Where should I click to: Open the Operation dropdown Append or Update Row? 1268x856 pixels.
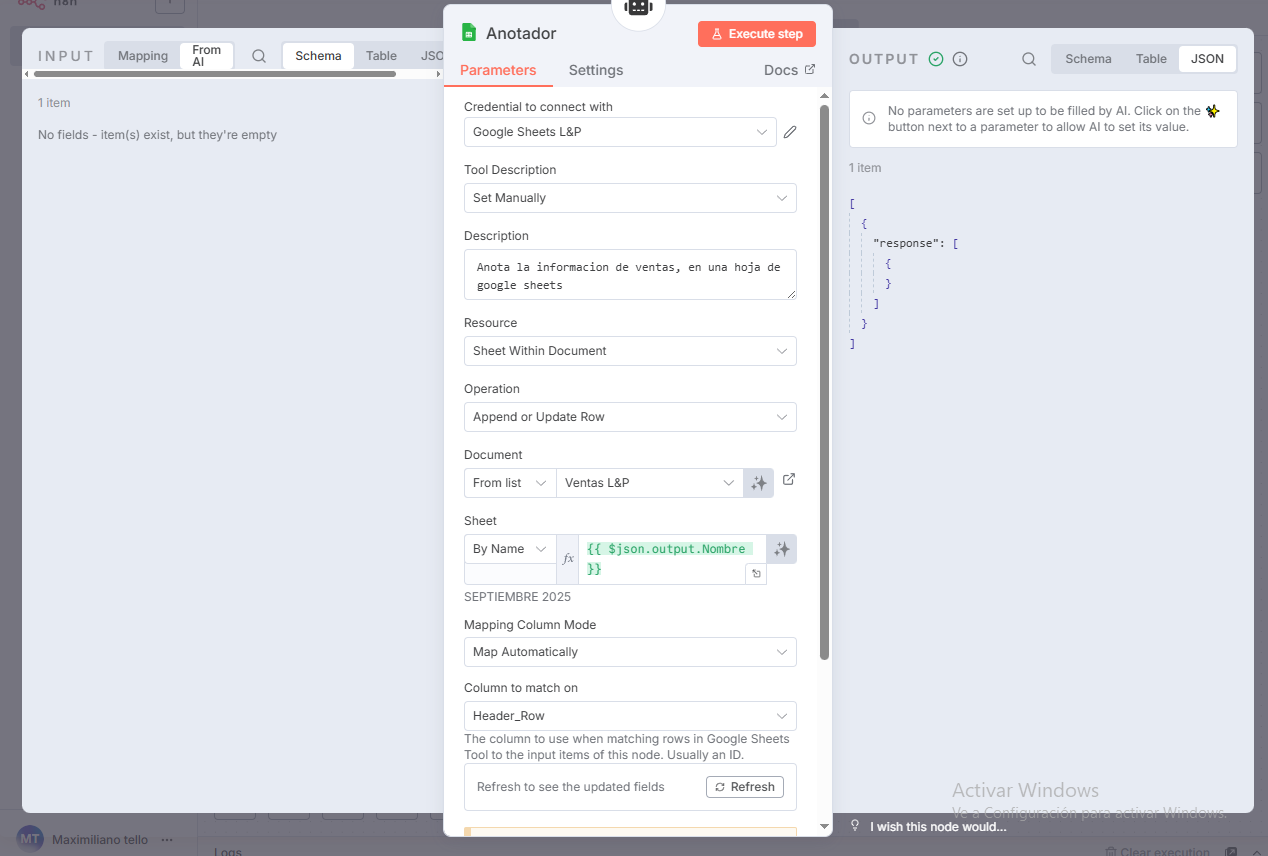click(630, 417)
